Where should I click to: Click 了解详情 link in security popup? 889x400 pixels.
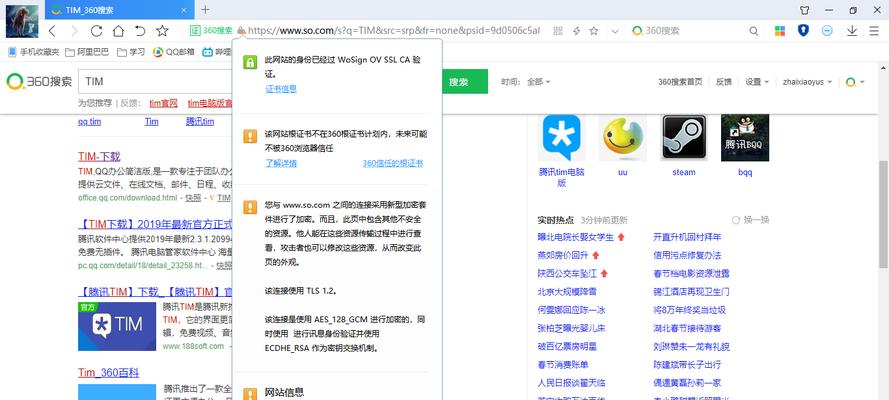(x=281, y=163)
